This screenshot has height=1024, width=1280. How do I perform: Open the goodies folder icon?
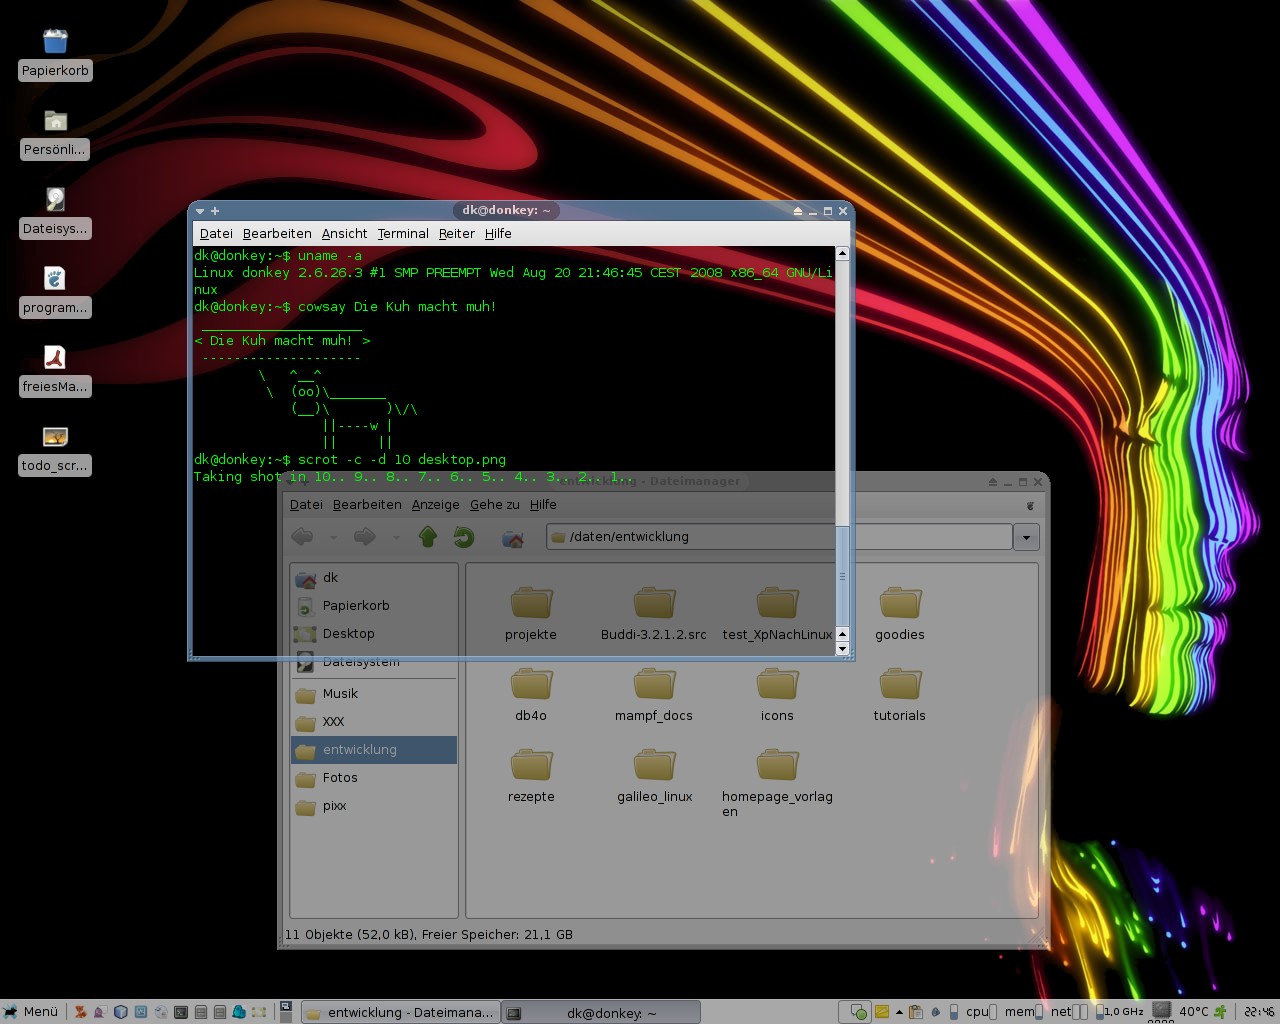pos(899,604)
